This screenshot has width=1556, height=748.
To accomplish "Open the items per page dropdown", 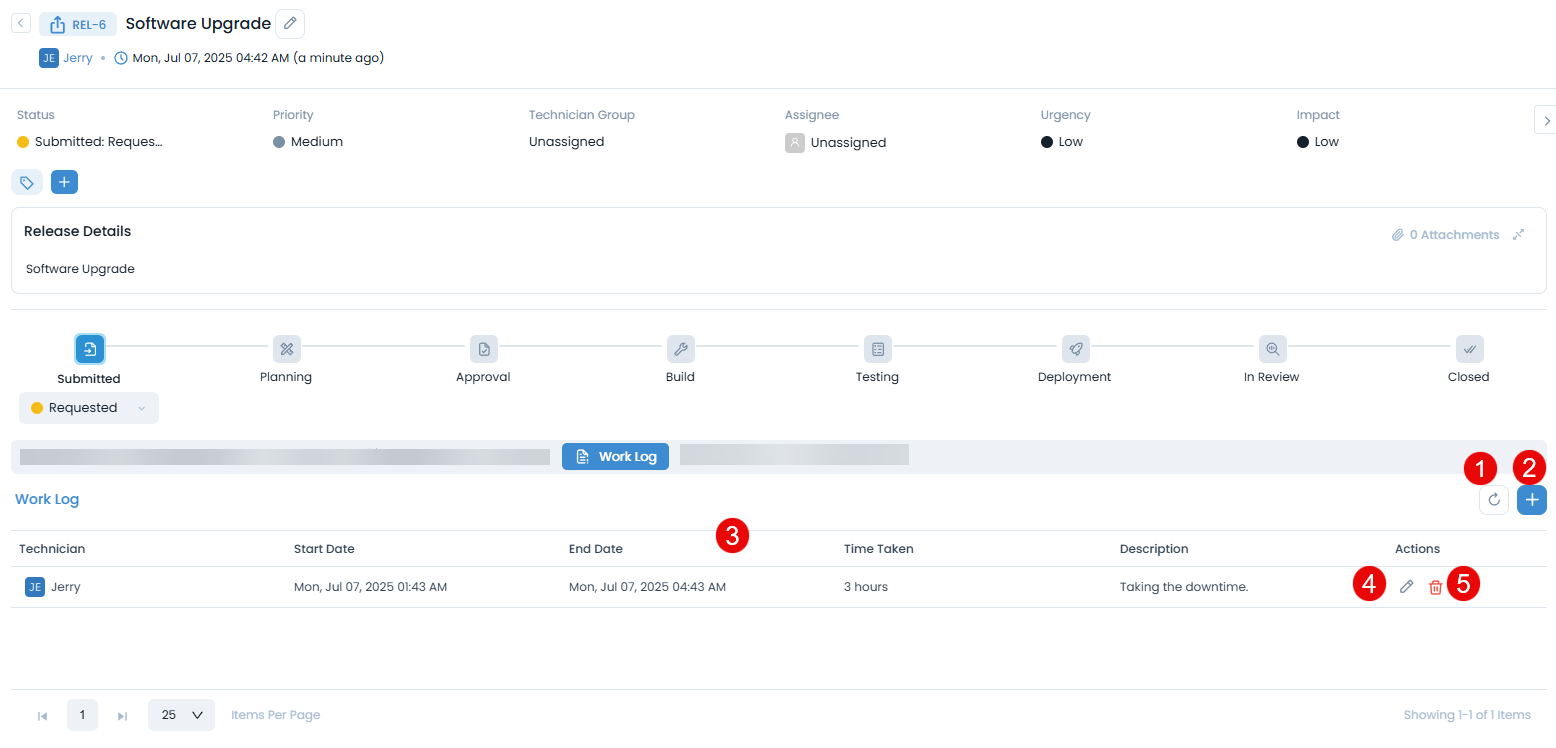I will point(181,715).
